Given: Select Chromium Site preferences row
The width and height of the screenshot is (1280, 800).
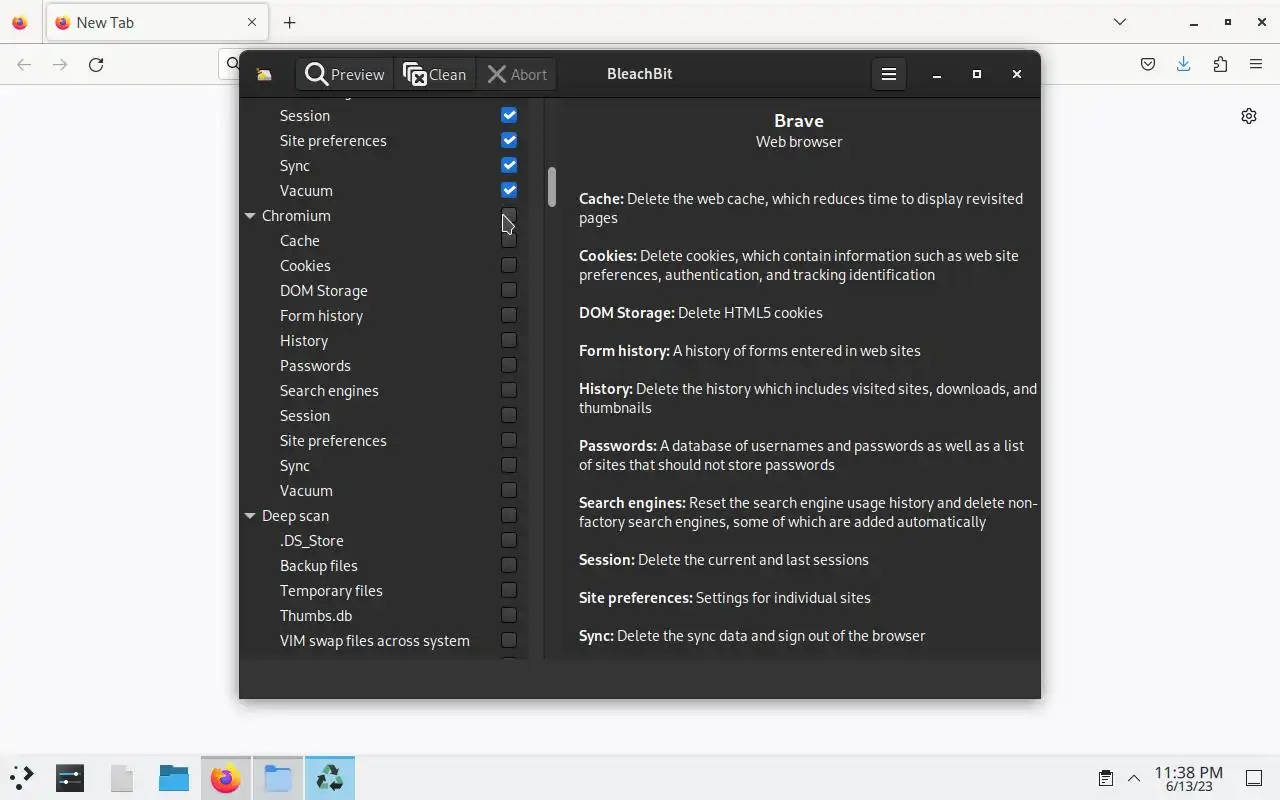Looking at the screenshot, I should point(384,440).
